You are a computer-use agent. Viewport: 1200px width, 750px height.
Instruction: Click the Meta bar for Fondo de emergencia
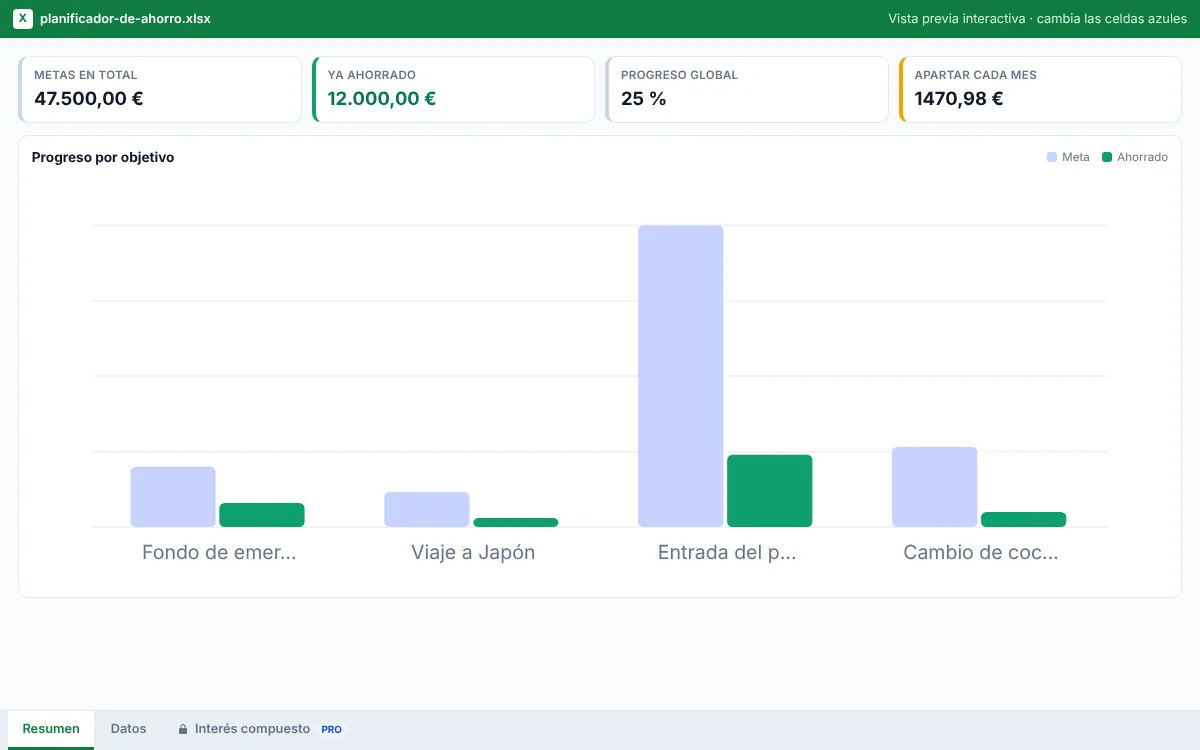coord(173,497)
